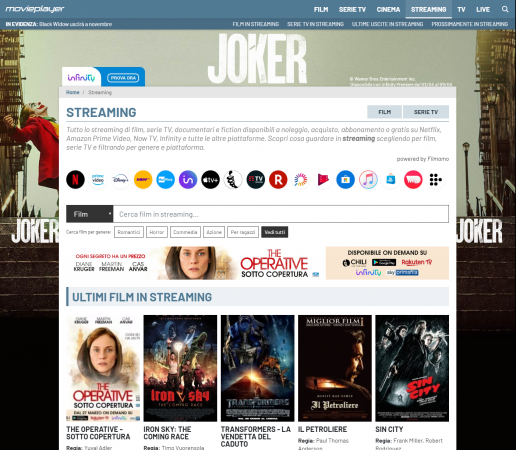Select the purple Infinity platform icon
The width and height of the screenshot is (516, 450).
pyautogui.click(x=188, y=180)
